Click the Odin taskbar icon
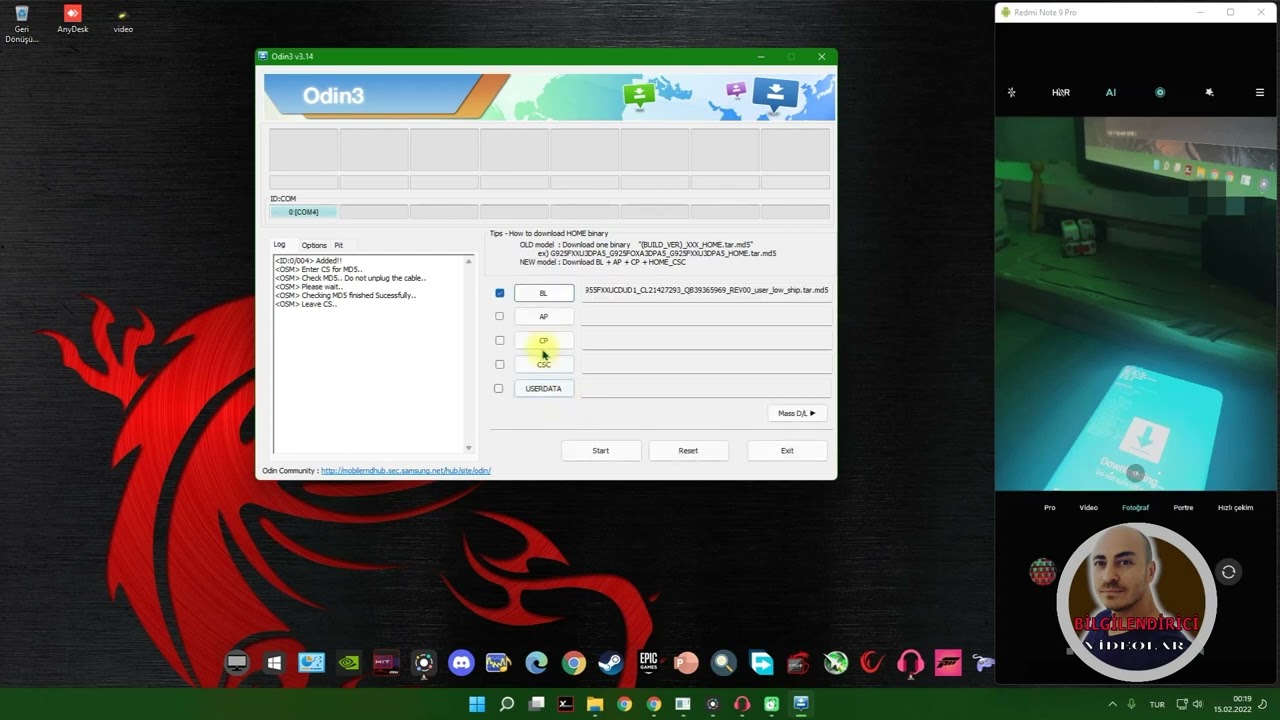Image resolution: width=1280 pixels, height=720 pixels. point(800,704)
